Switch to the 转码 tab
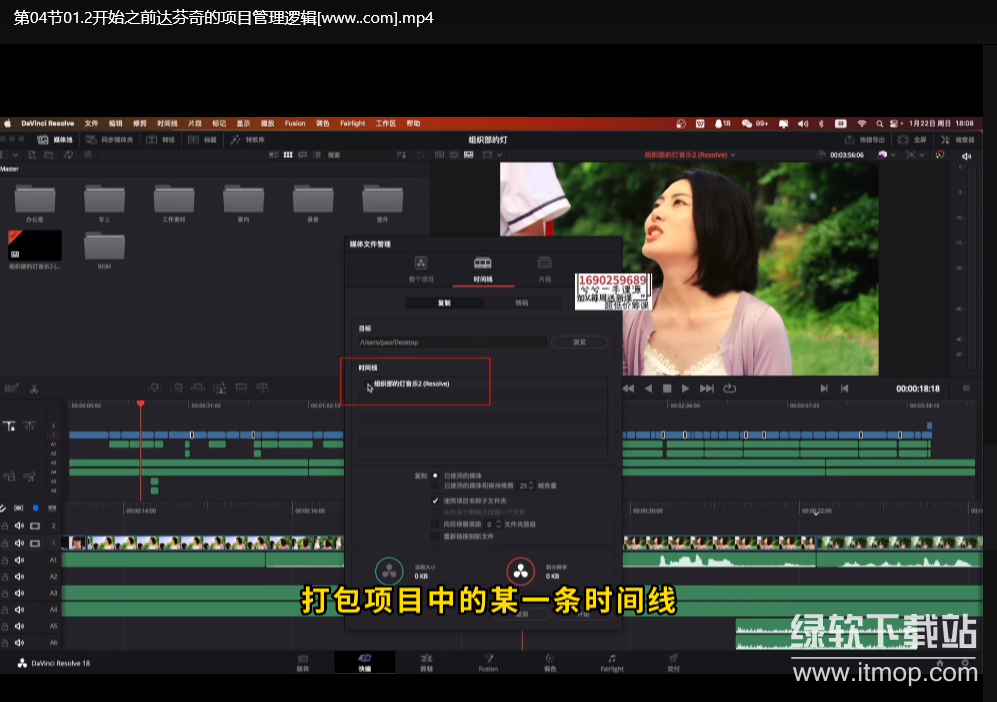The height and width of the screenshot is (702, 997). [x=521, y=302]
